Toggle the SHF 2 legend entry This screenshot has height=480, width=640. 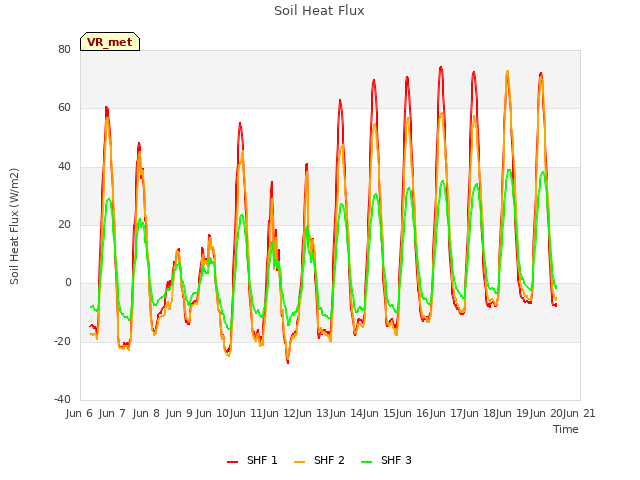[x=319, y=460]
